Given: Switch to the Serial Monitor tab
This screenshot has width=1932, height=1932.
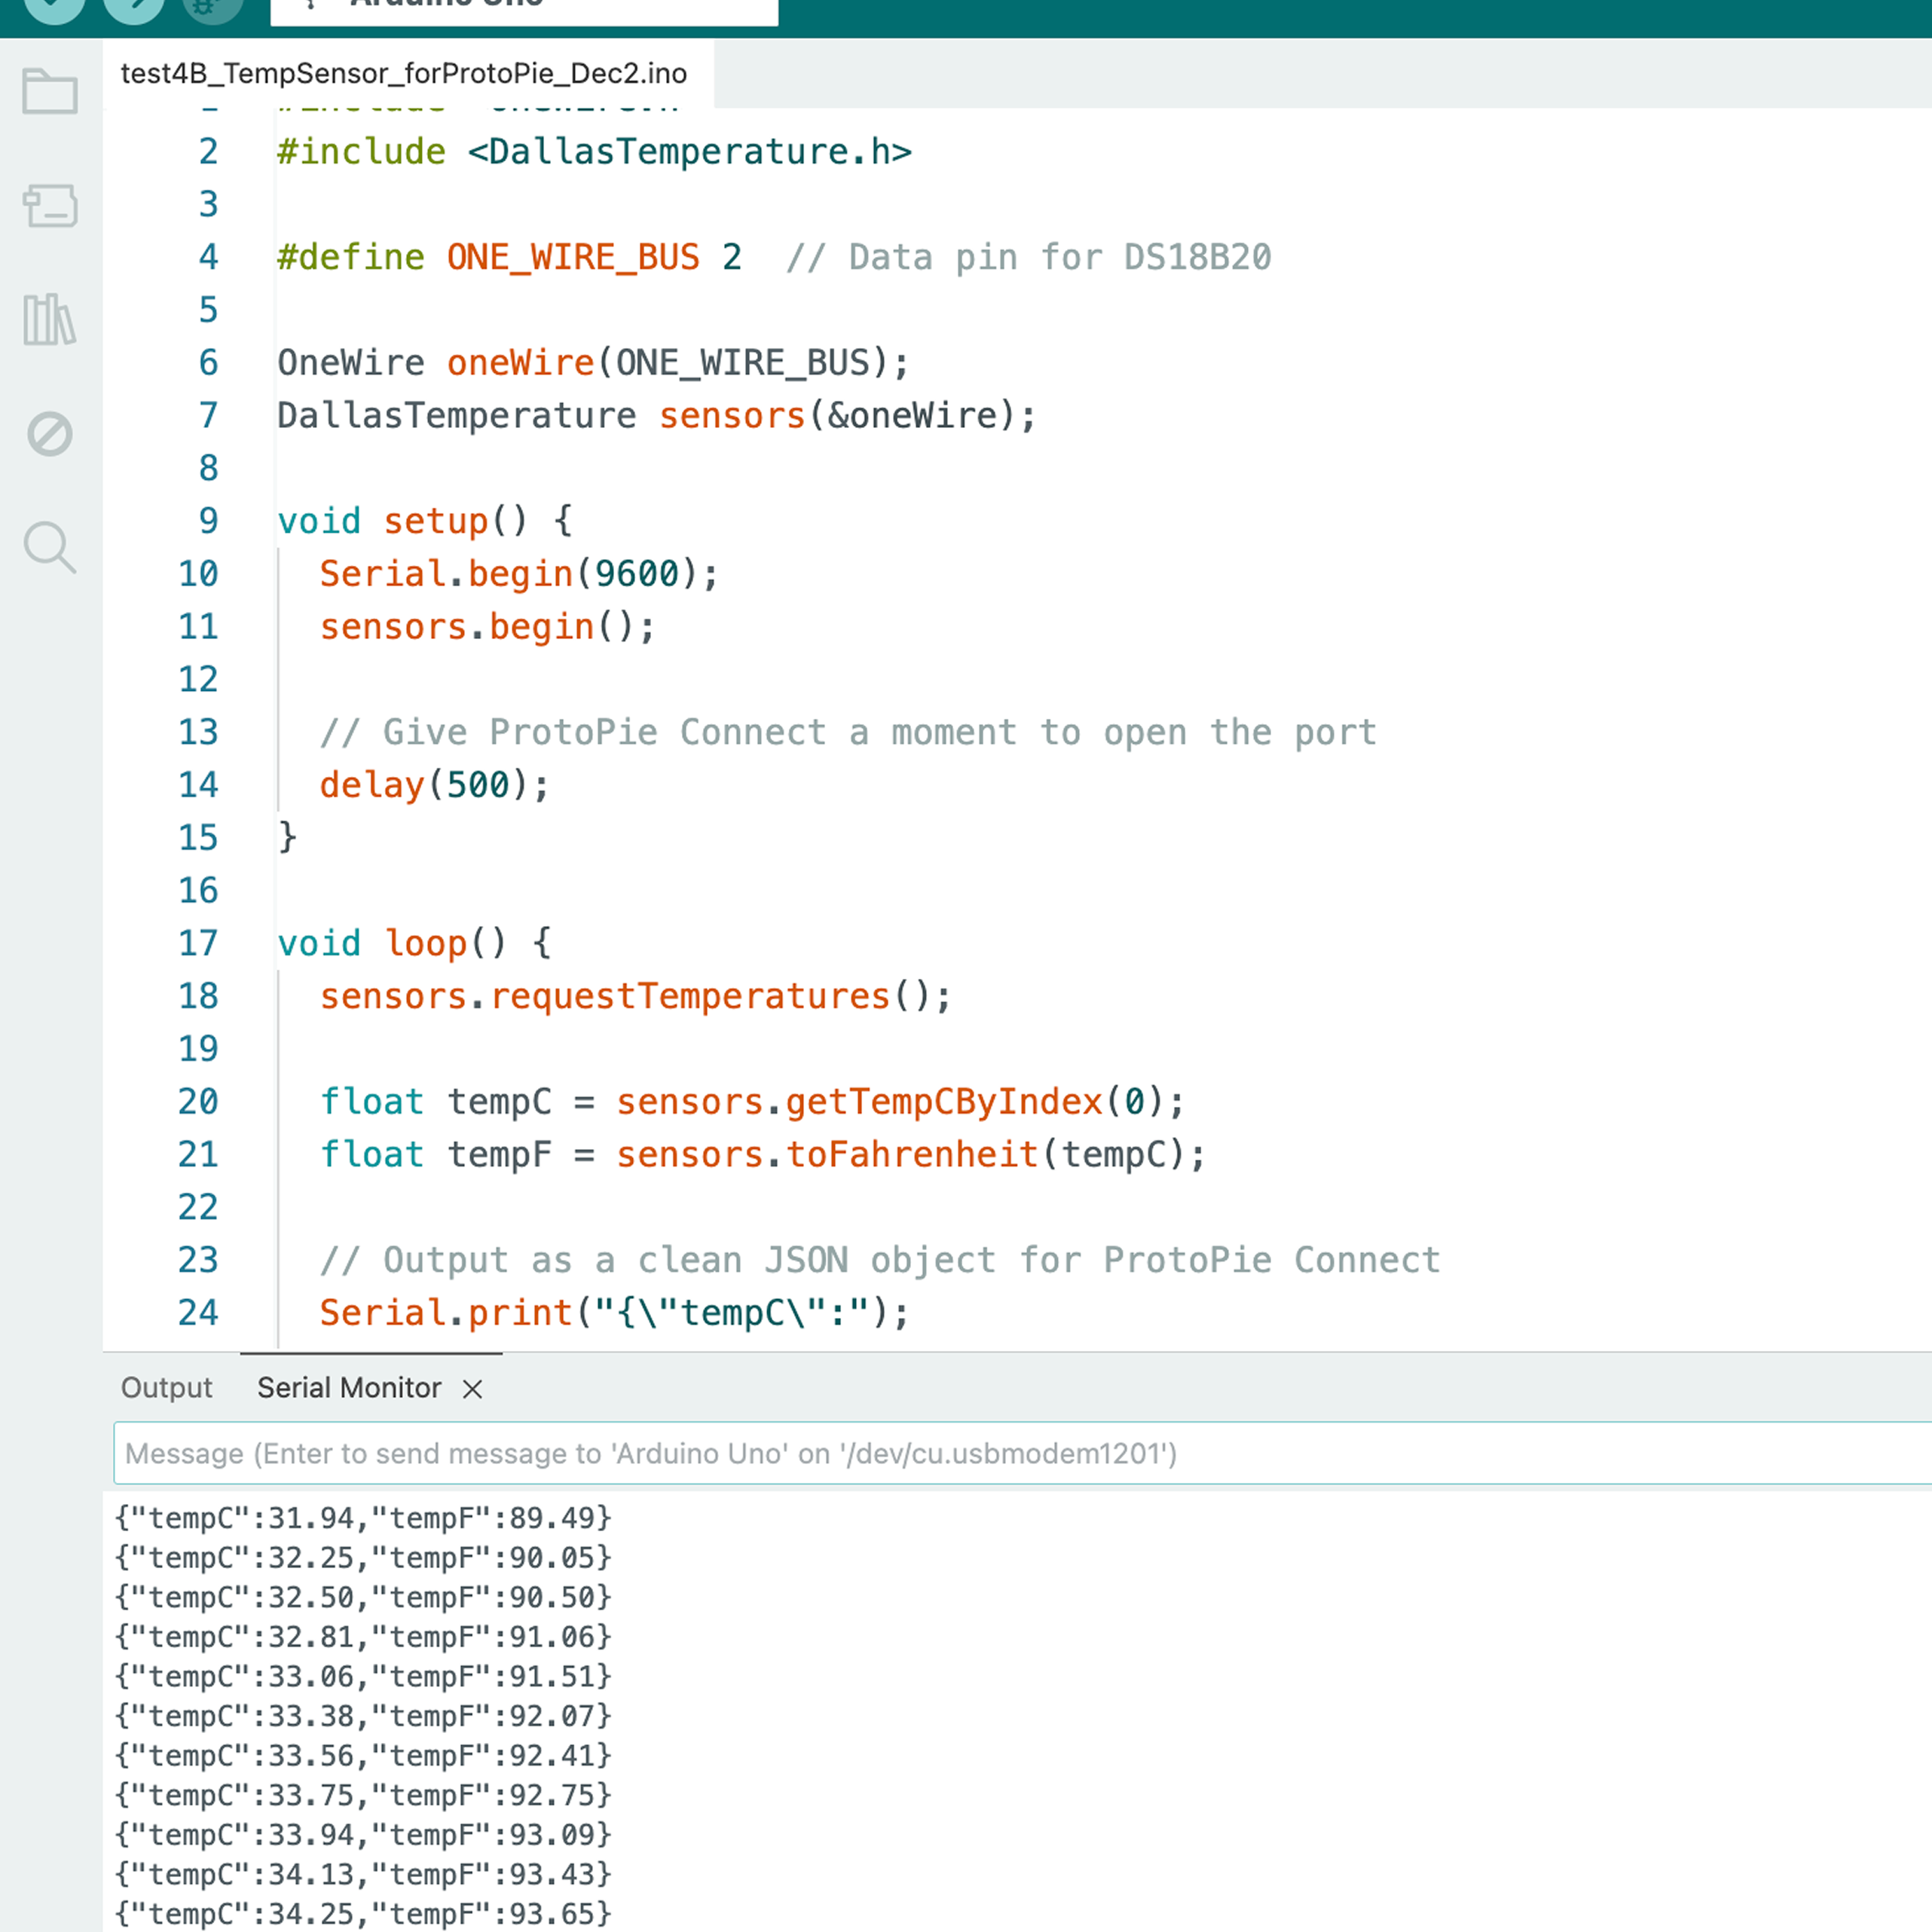Looking at the screenshot, I should tap(348, 1388).
